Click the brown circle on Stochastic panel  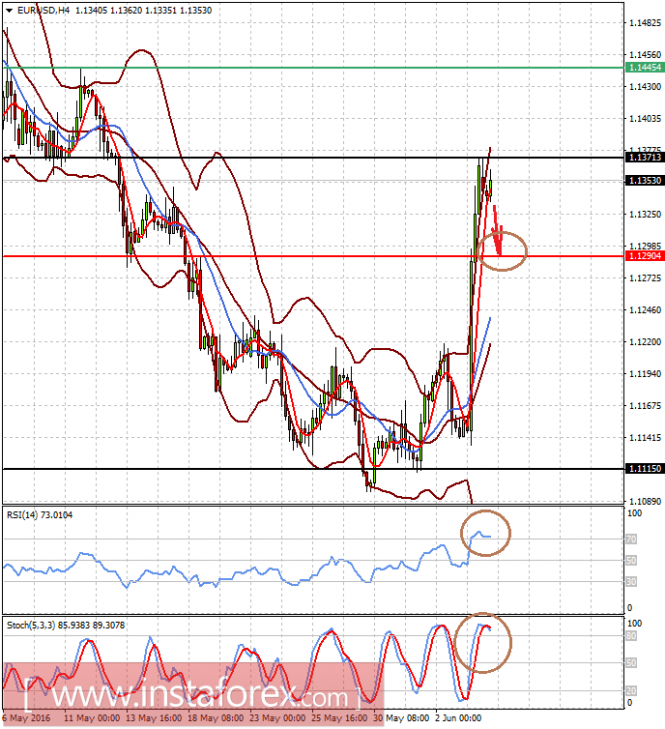coord(483,643)
